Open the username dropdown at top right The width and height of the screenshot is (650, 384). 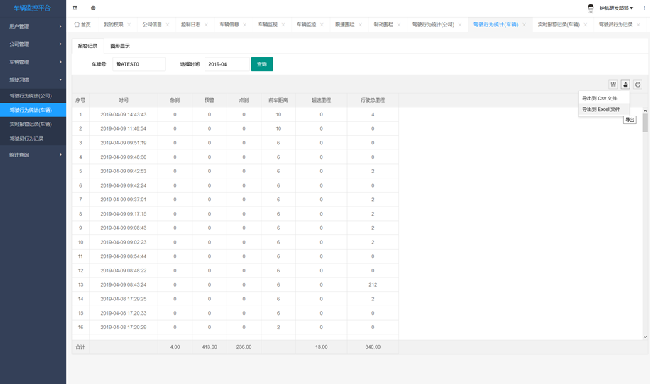click(x=616, y=8)
